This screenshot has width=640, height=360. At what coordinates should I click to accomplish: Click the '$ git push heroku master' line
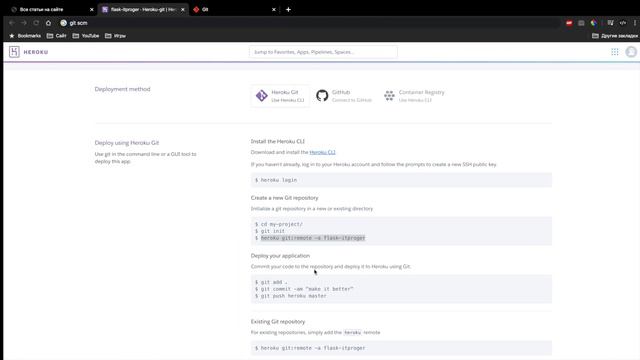click(x=291, y=296)
